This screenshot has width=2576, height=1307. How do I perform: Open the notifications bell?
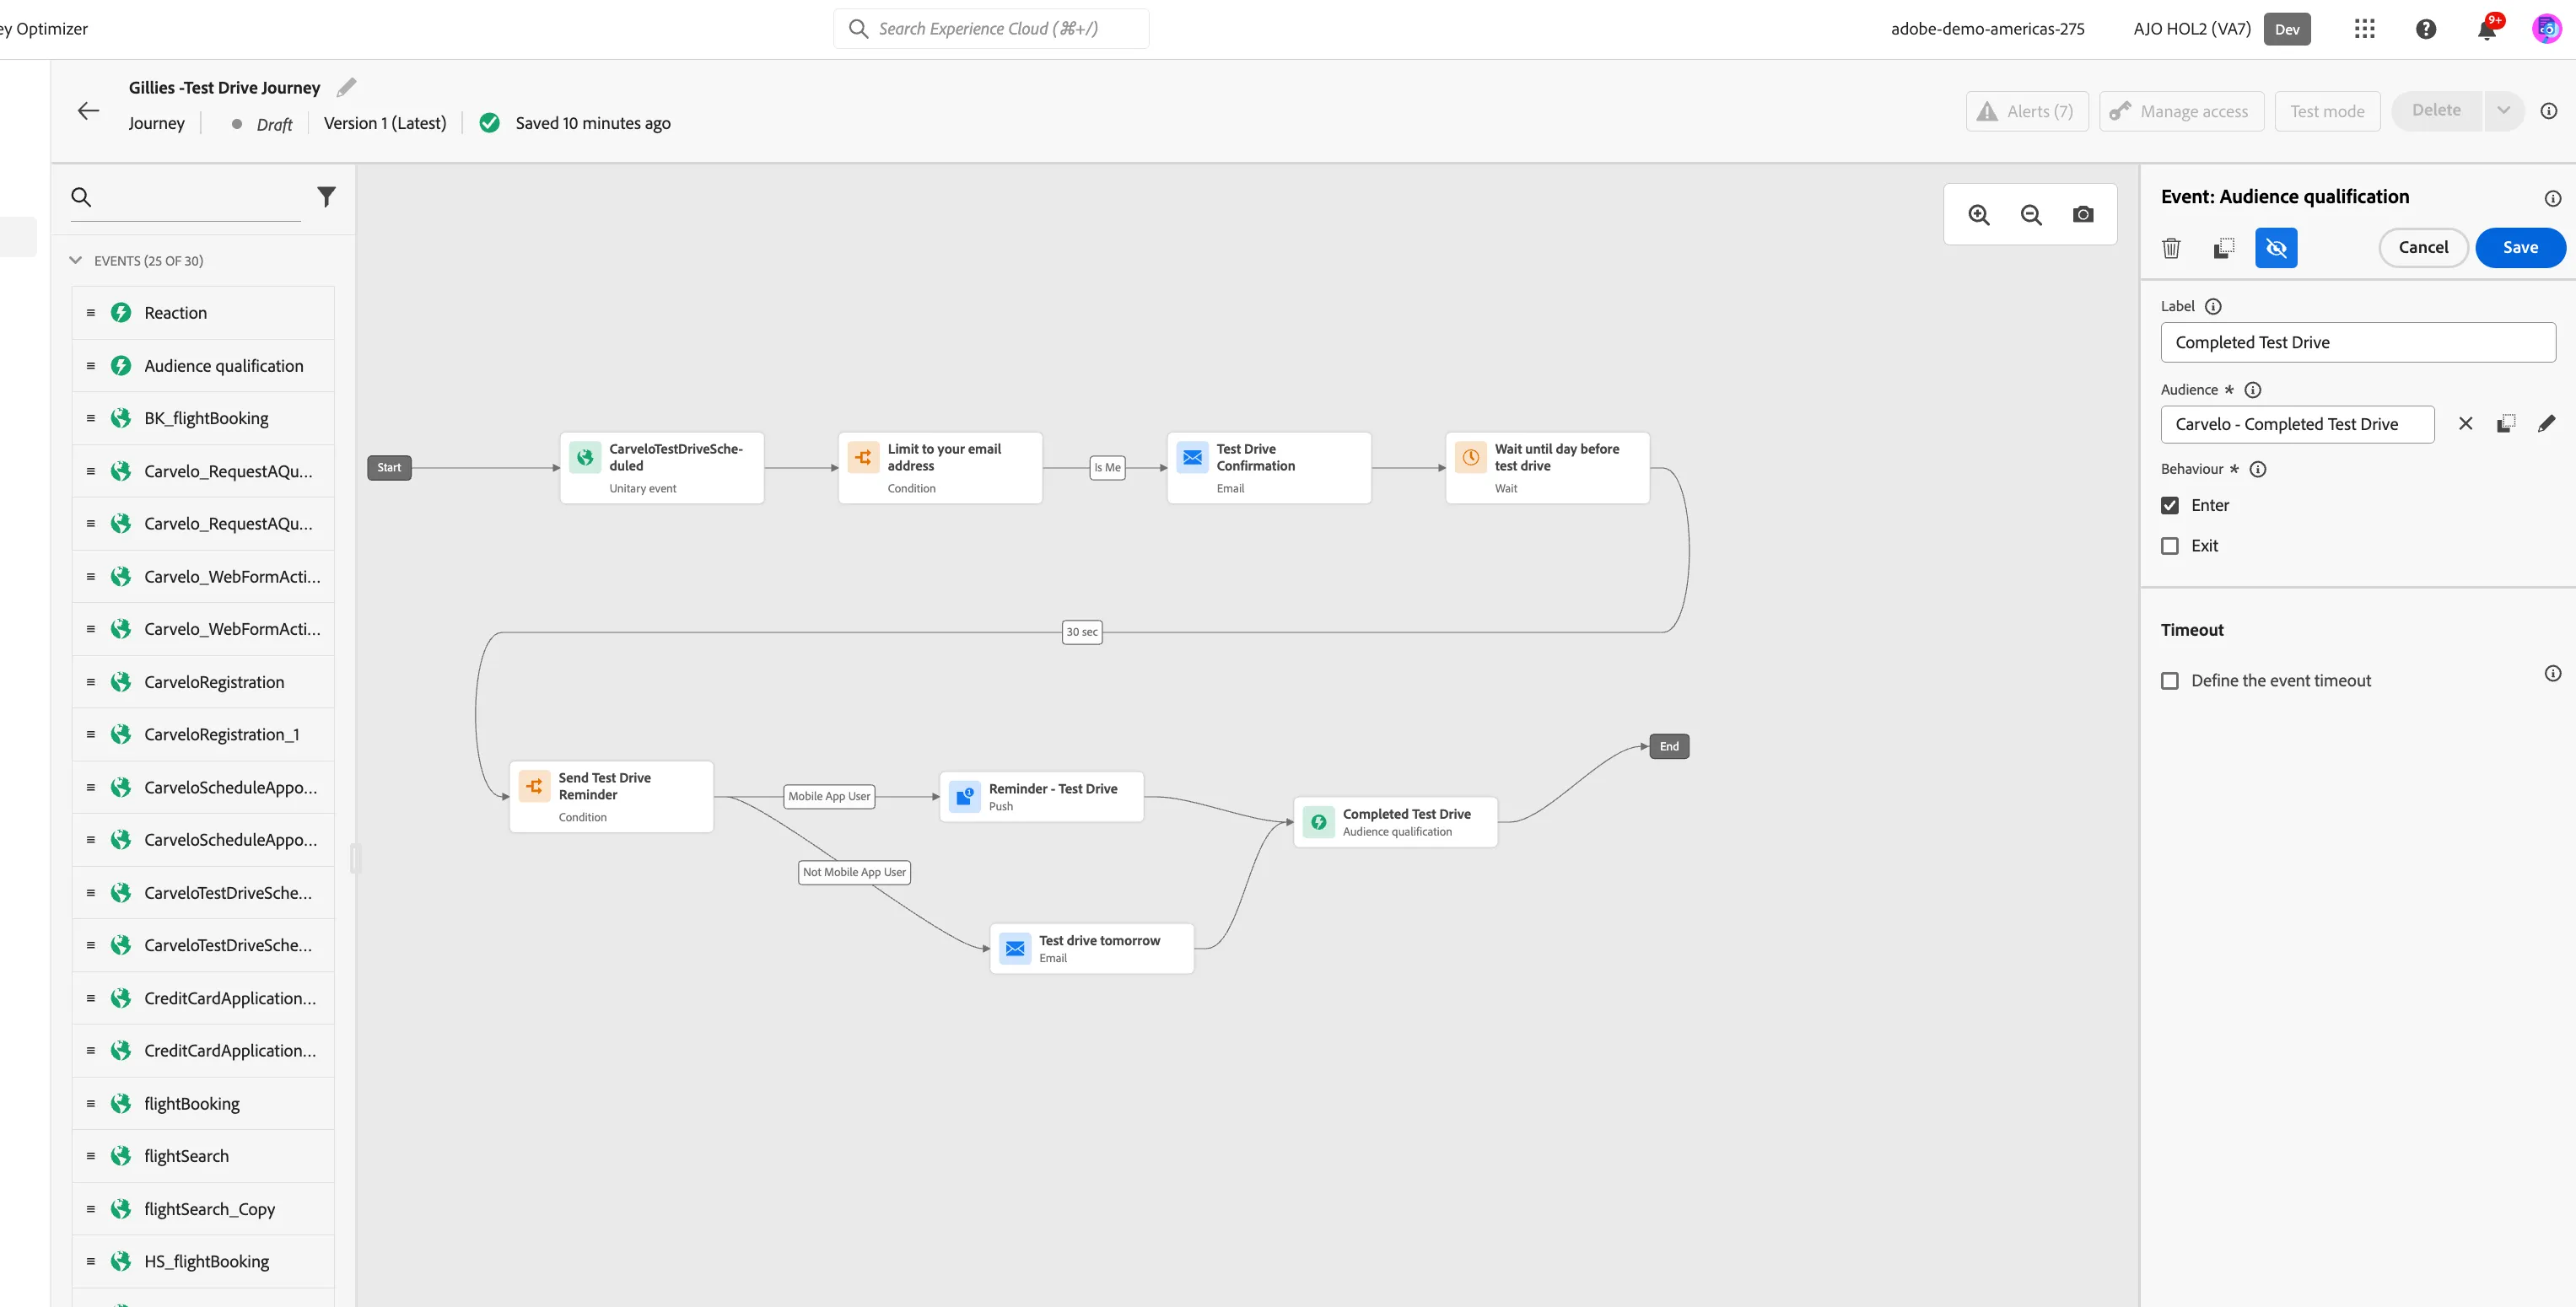tap(2486, 29)
